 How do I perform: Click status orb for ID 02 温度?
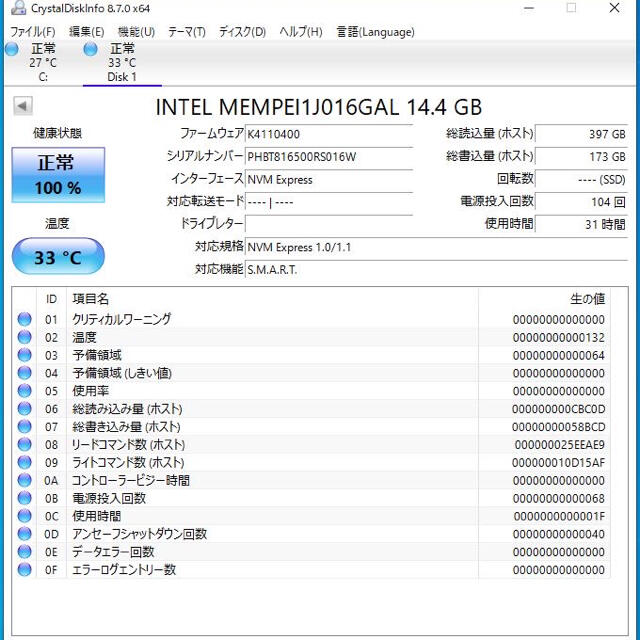(x=24, y=337)
